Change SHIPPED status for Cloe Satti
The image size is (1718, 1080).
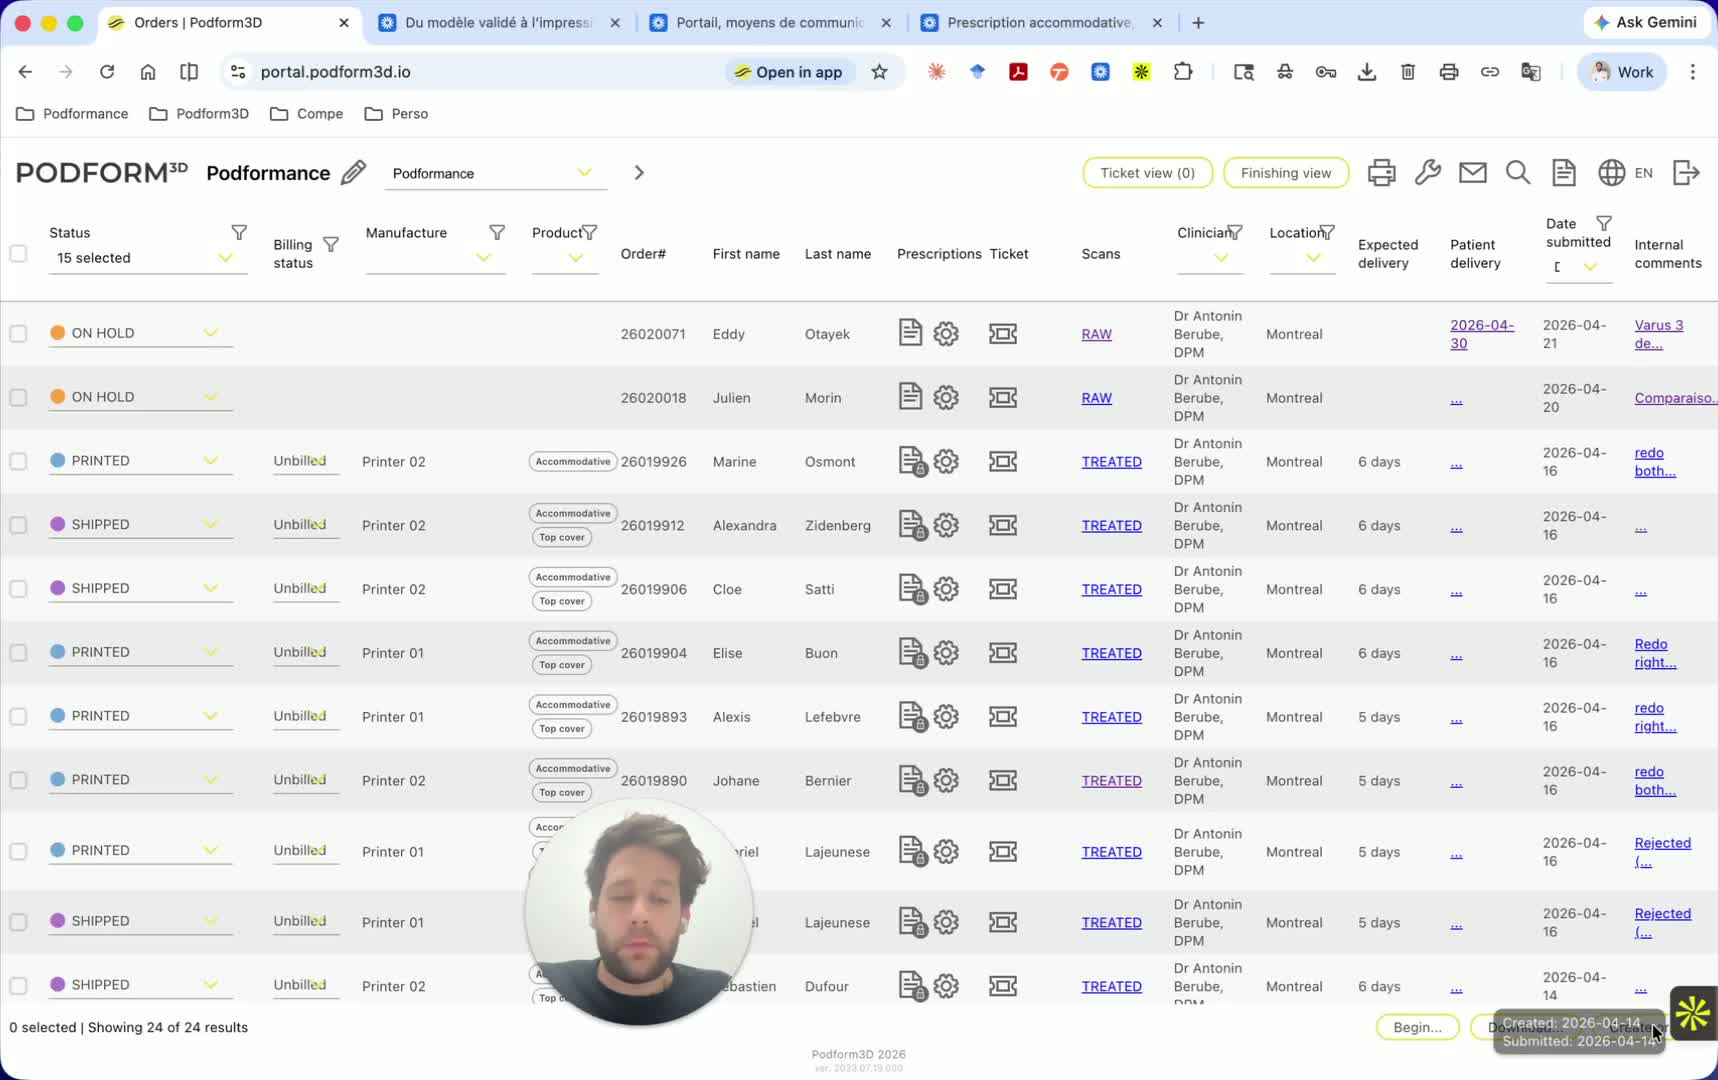pyautogui.click(x=140, y=589)
